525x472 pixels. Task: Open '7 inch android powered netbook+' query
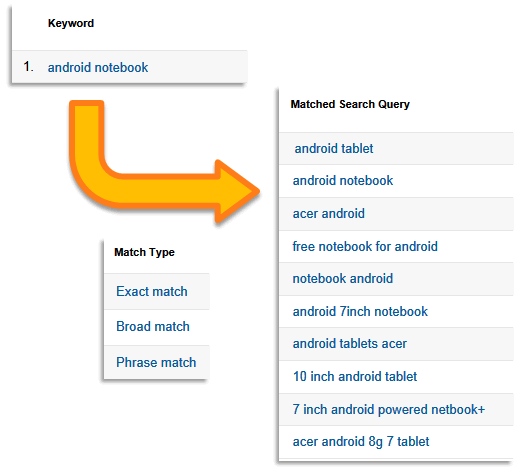pyautogui.click(x=388, y=409)
